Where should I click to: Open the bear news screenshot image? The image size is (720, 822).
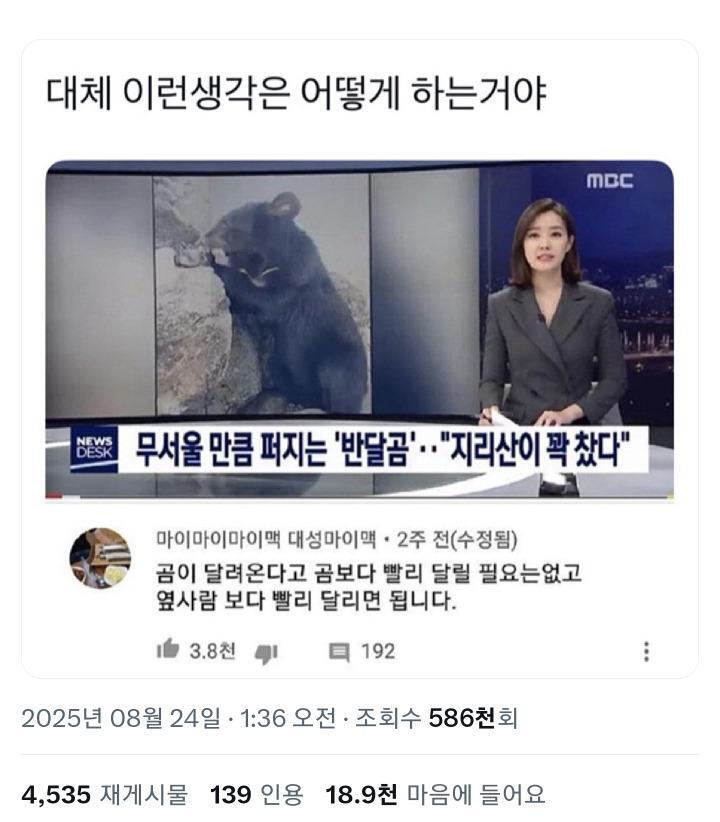pyautogui.click(x=359, y=330)
